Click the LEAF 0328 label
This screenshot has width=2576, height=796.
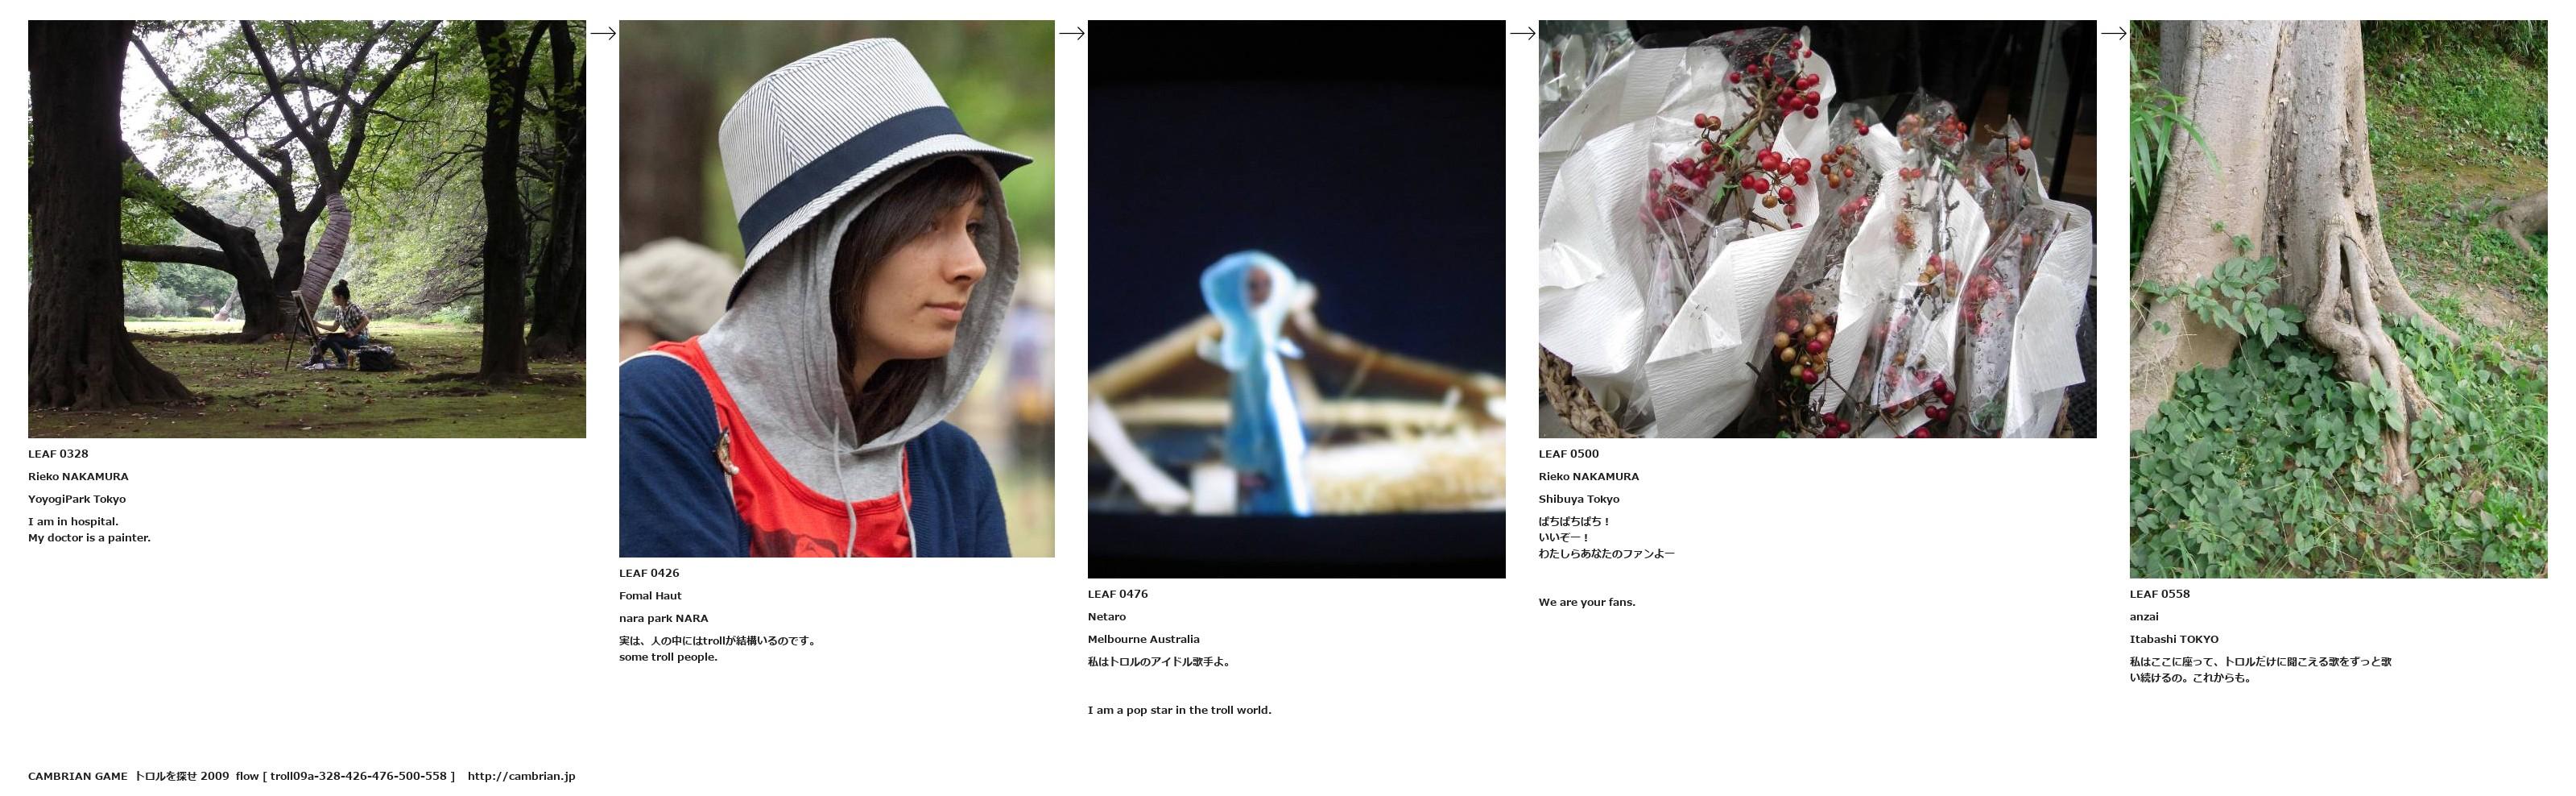tap(58, 454)
